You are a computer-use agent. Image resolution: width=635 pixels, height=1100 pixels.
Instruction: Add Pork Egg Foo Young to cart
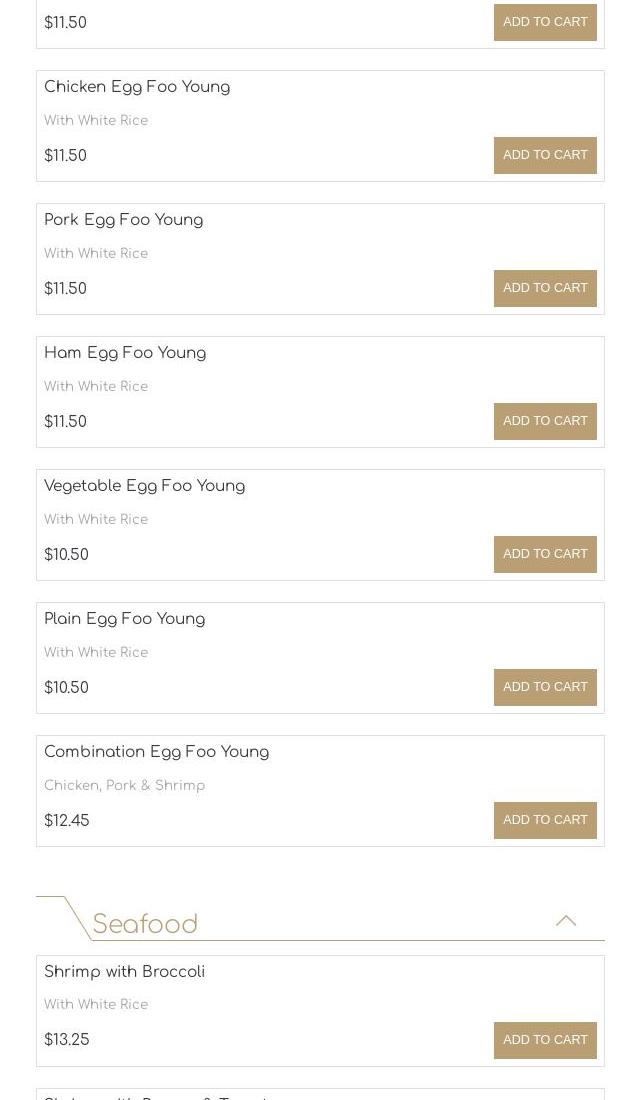point(545,288)
